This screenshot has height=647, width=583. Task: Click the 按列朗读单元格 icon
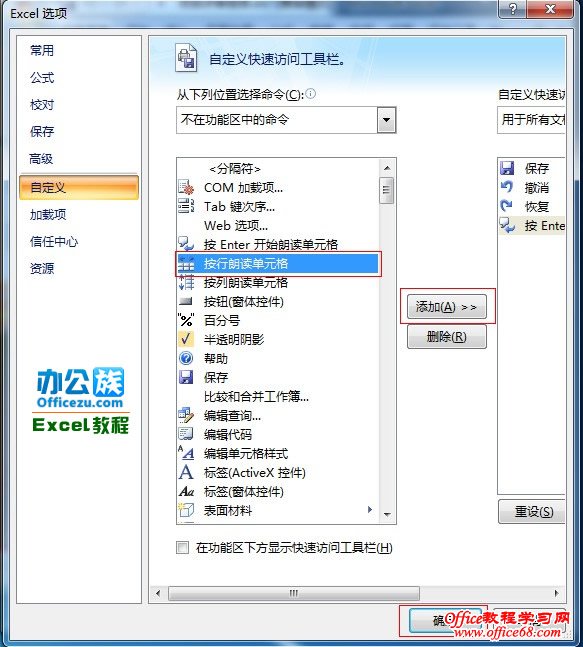(x=186, y=283)
